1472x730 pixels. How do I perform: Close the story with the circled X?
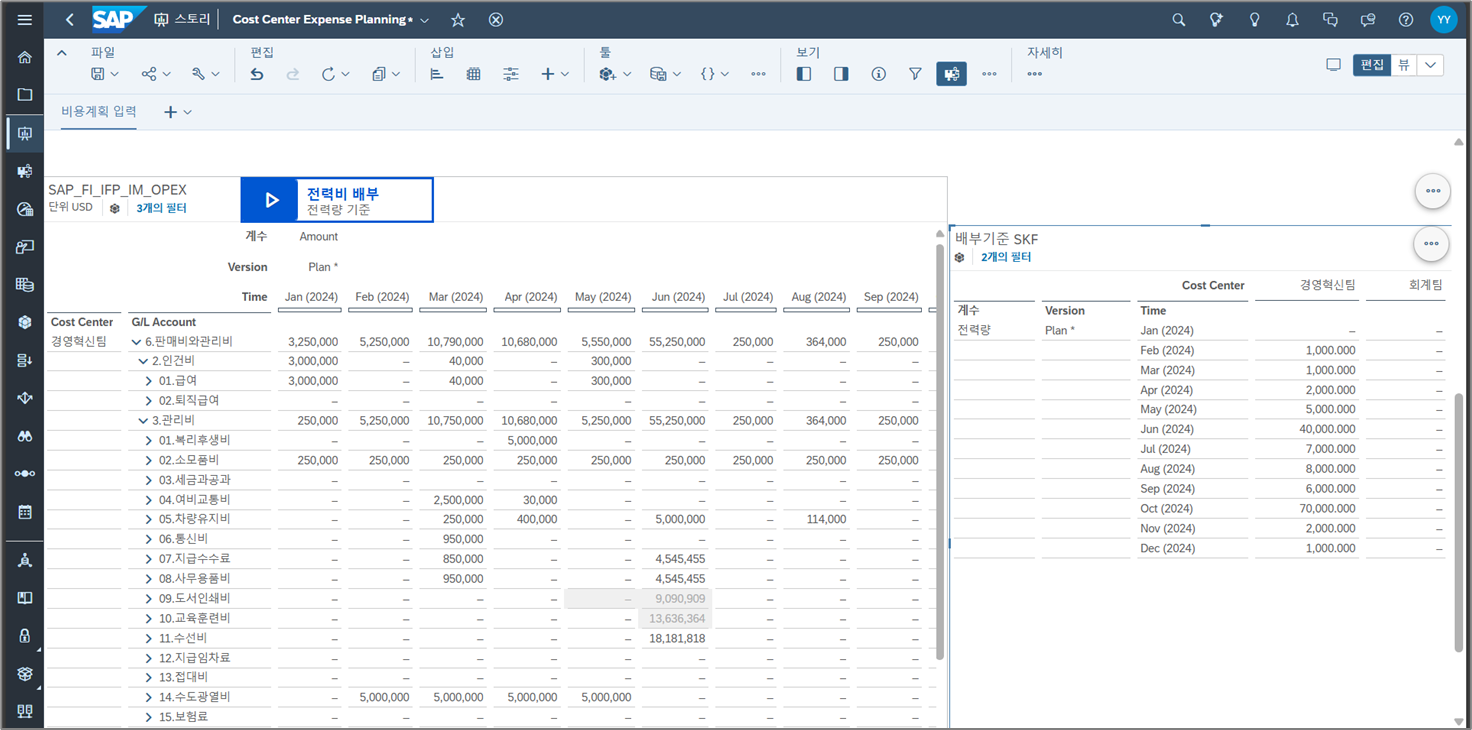[x=496, y=20]
